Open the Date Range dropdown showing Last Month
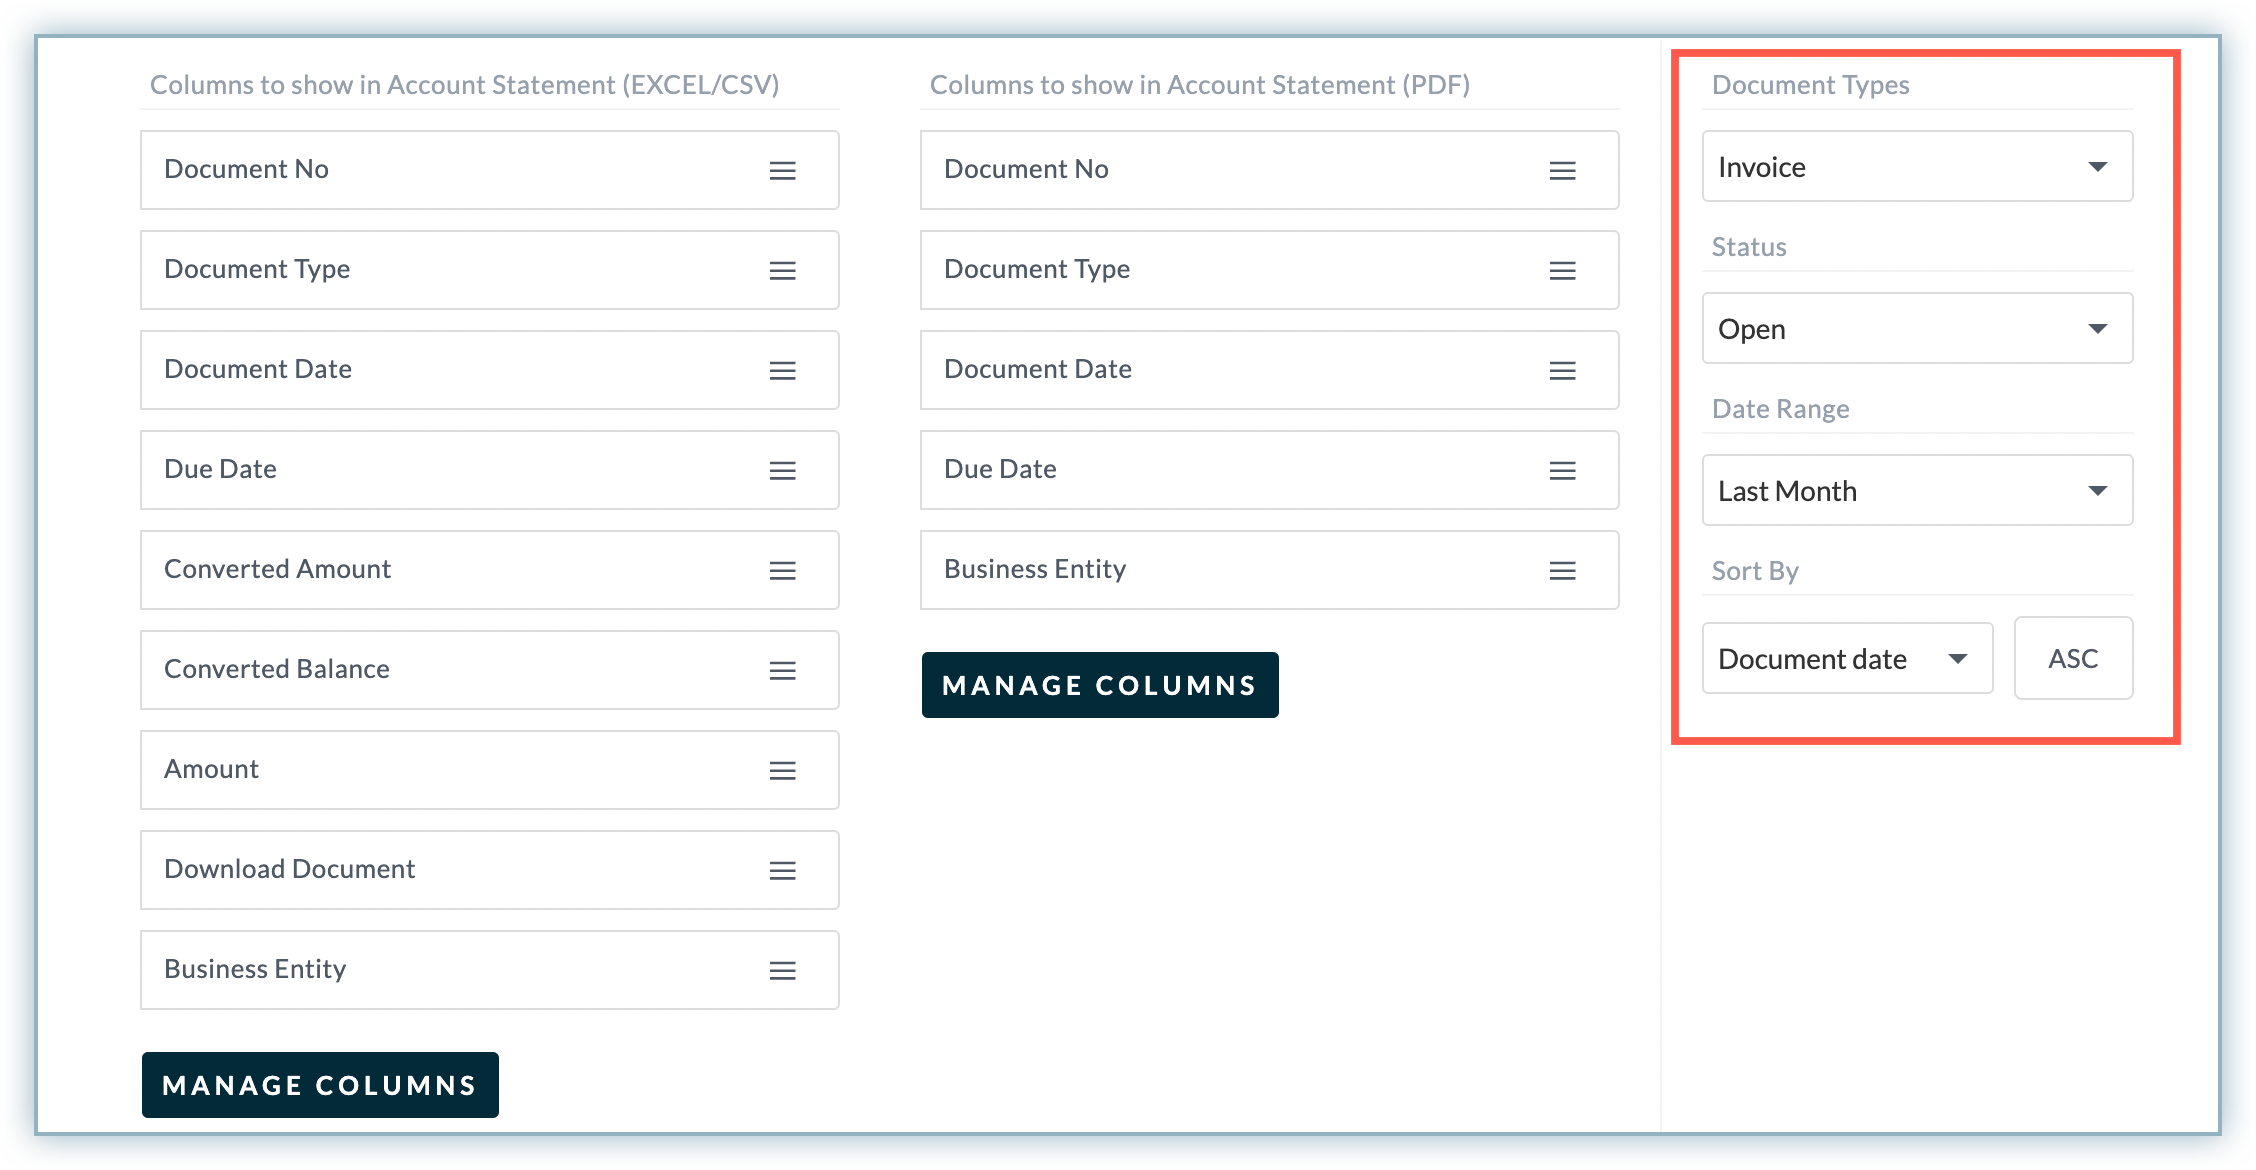 [1917, 490]
